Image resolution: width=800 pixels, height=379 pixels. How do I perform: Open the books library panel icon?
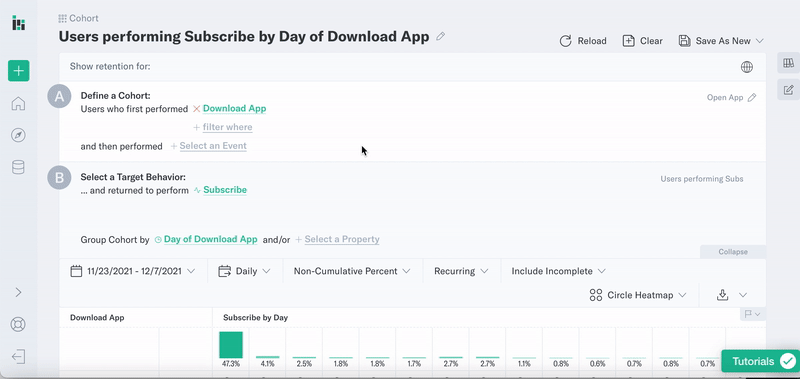pos(788,63)
